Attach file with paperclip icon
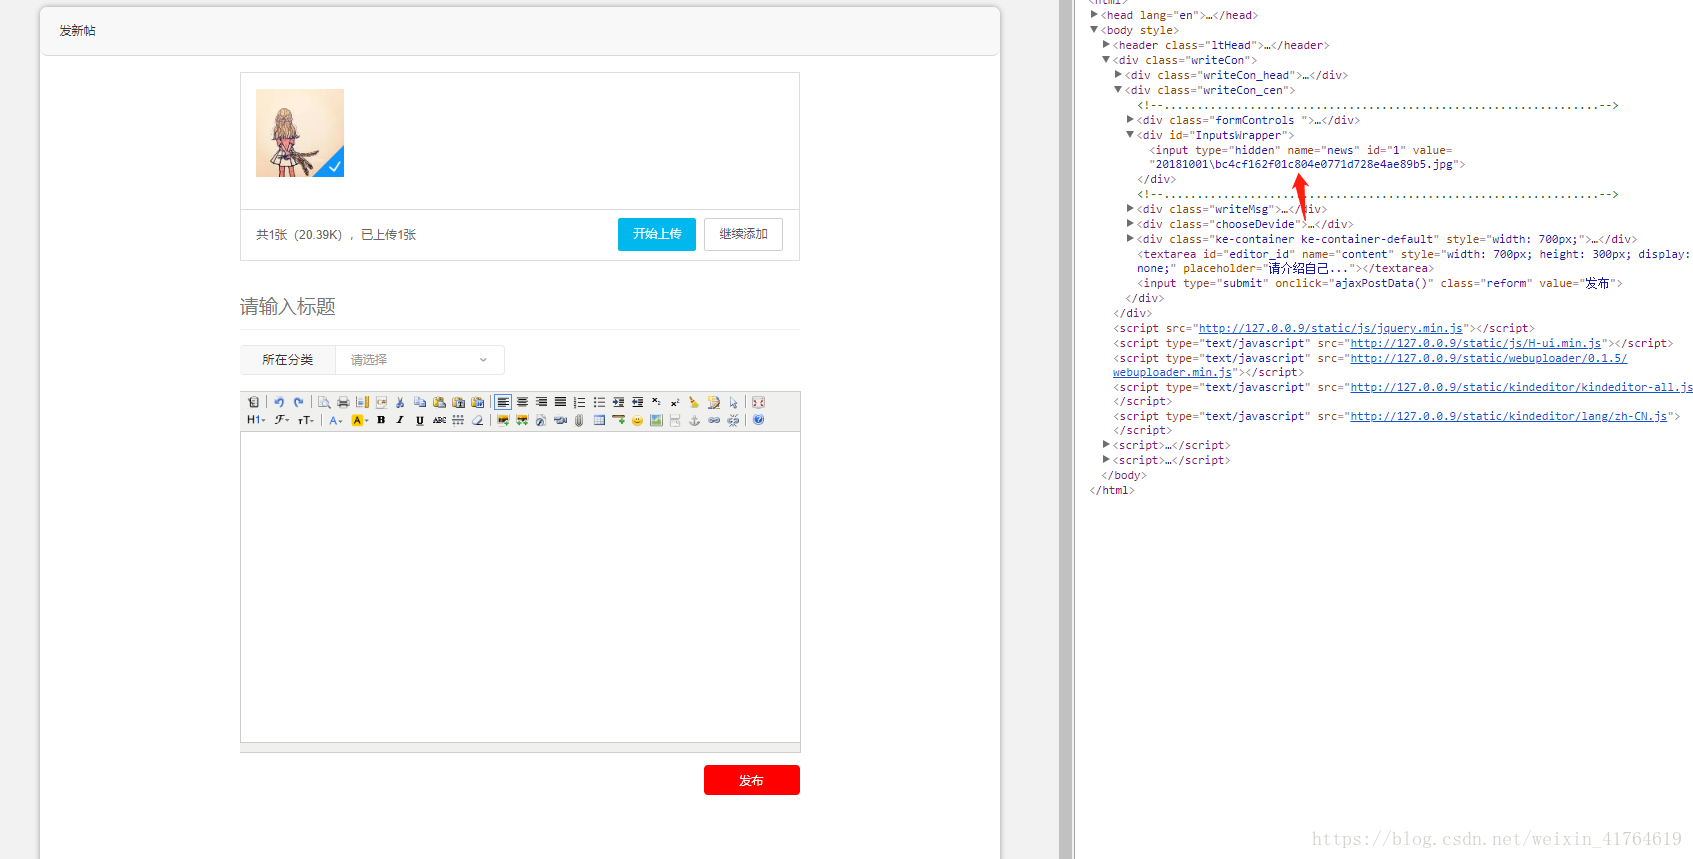1693x859 pixels. [x=579, y=420]
